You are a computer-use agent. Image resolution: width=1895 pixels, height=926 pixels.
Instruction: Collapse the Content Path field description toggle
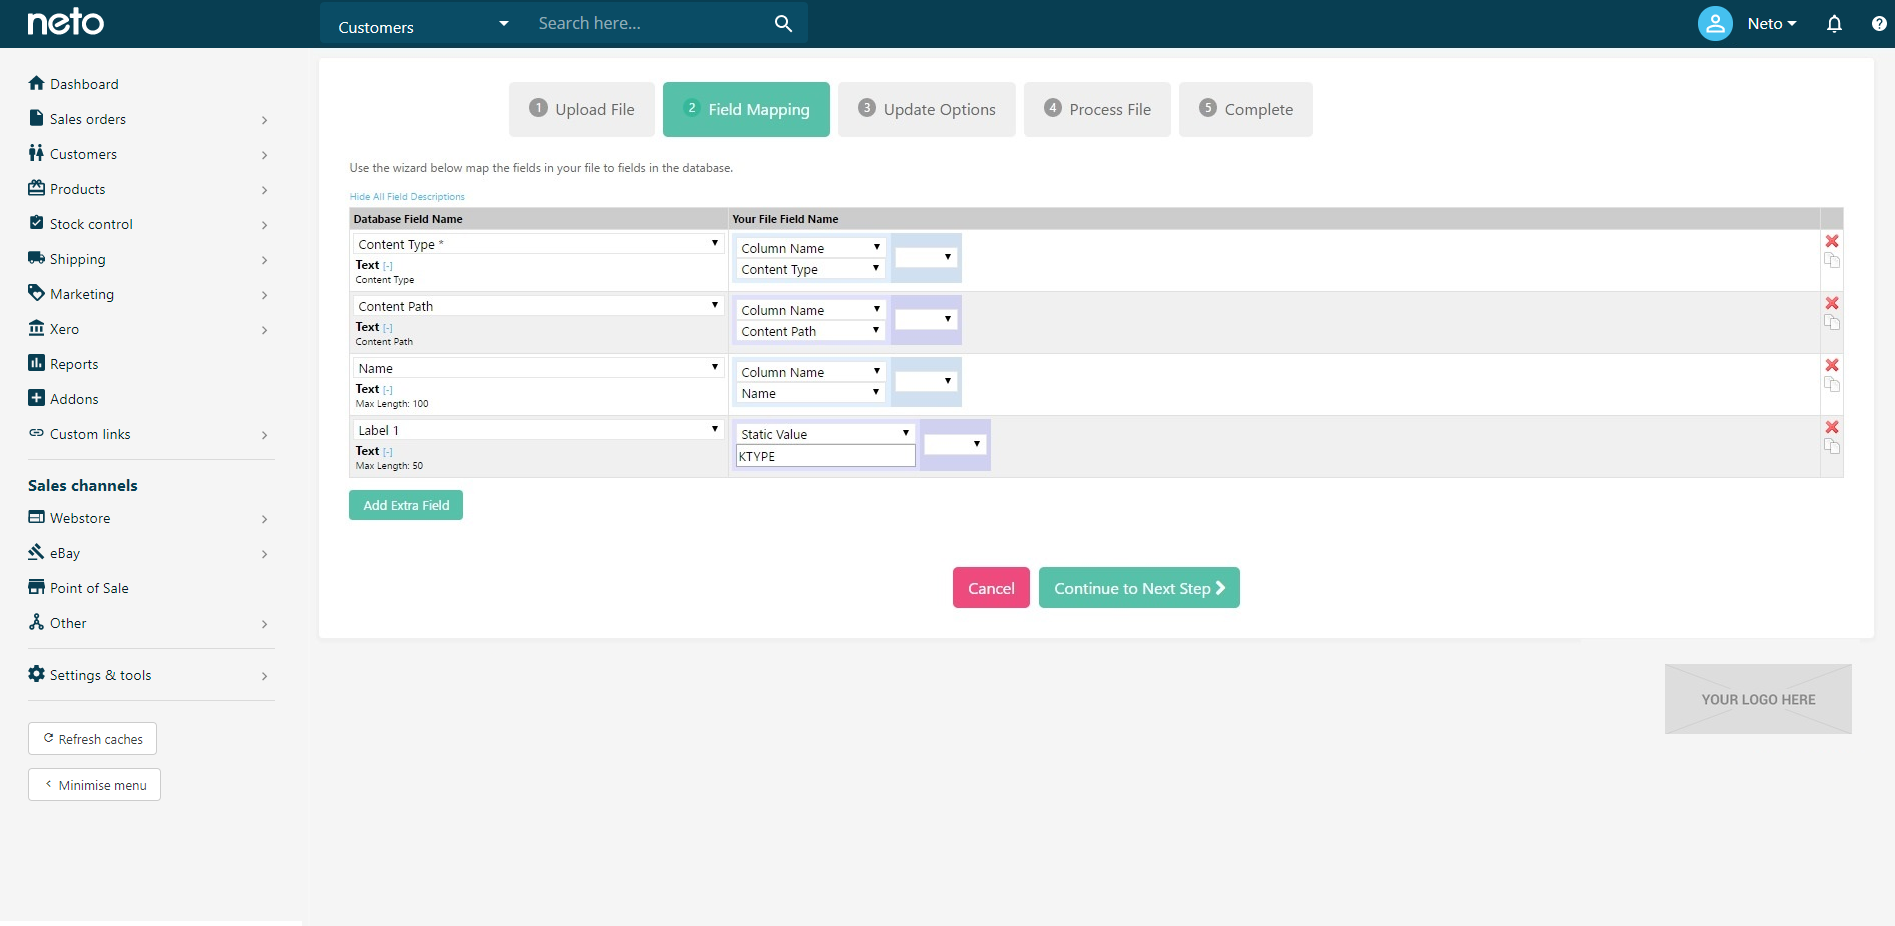pyautogui.click(x=388, y=328)
